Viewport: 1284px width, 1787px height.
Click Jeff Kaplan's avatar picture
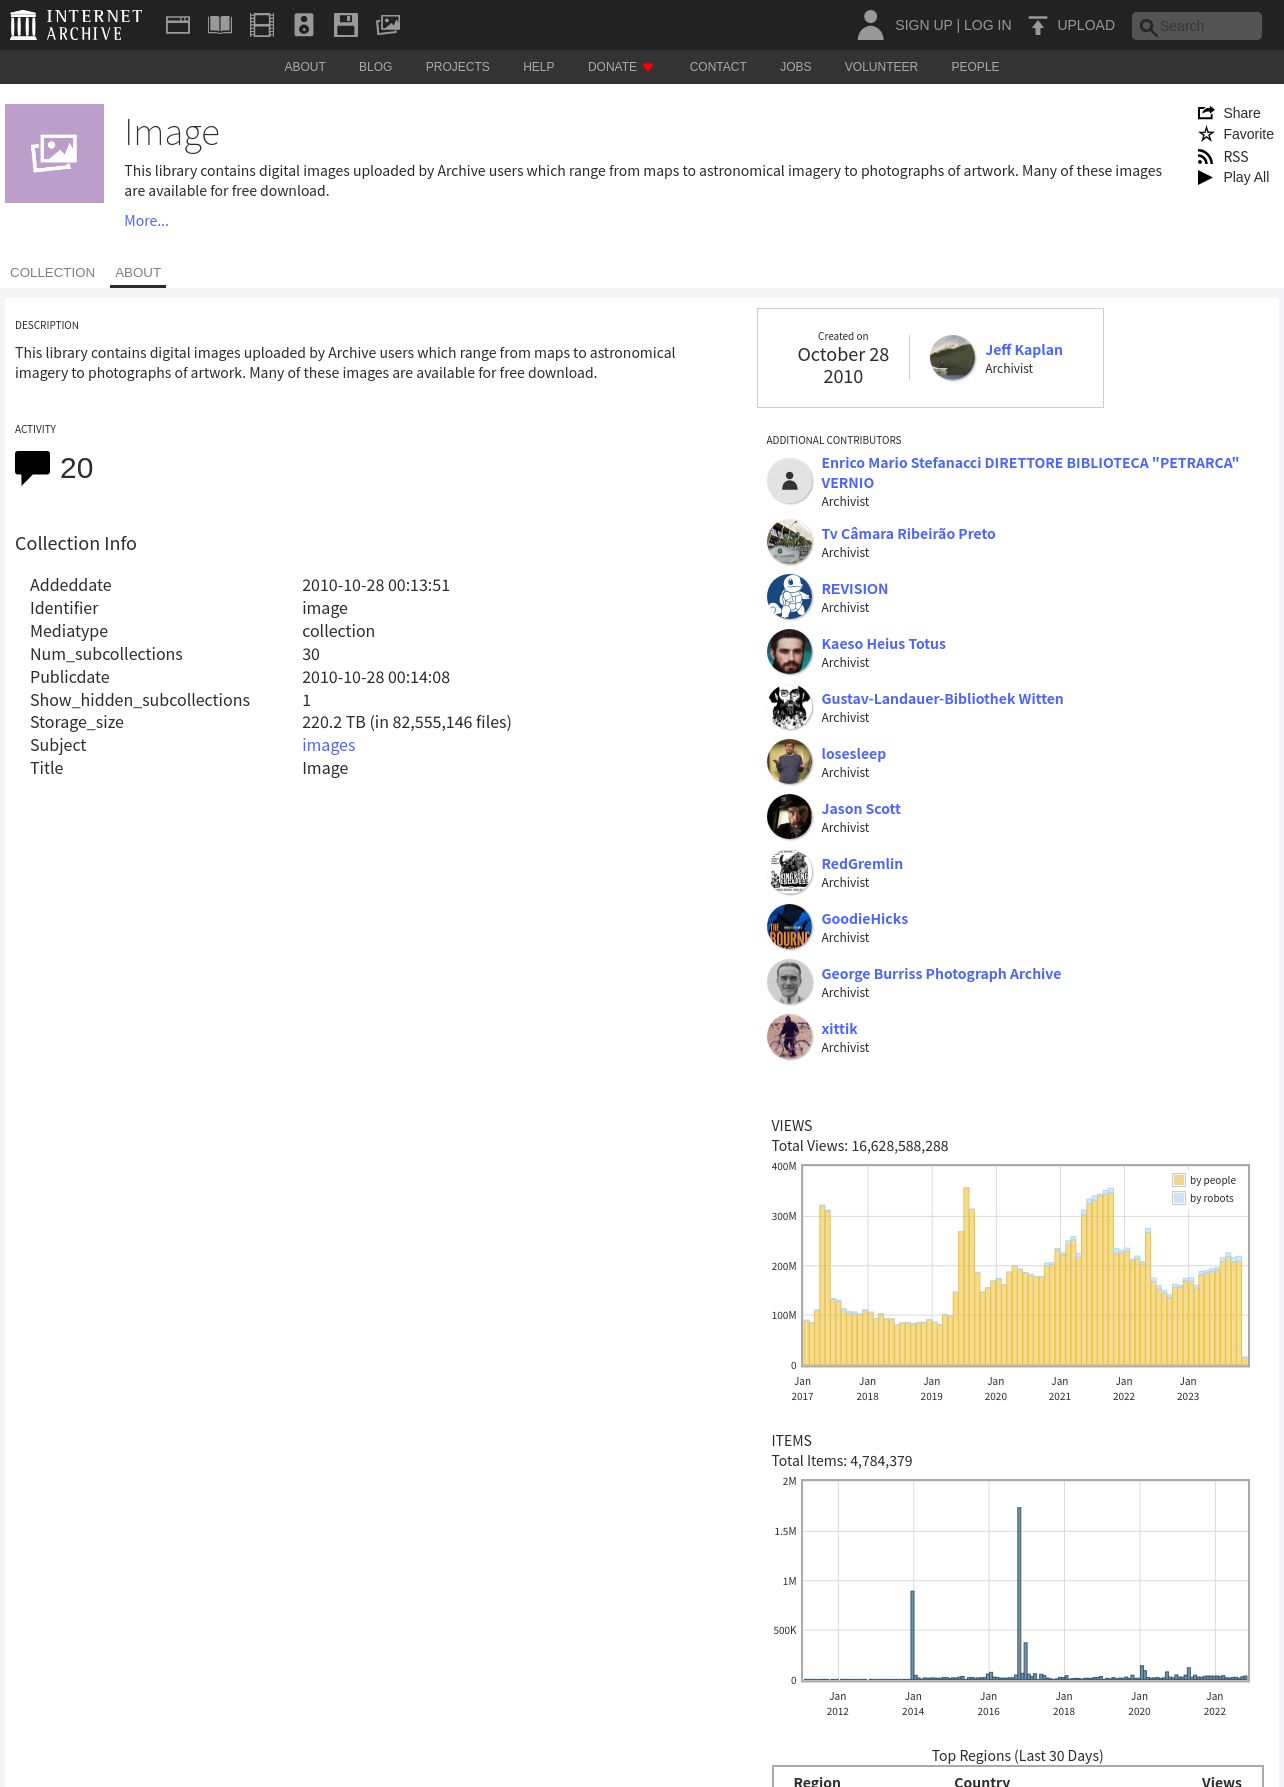(x=952, y=358)
